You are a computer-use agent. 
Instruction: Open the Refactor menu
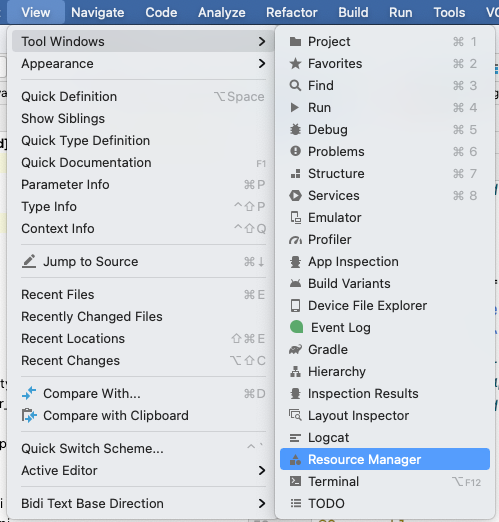pos(291,12)
